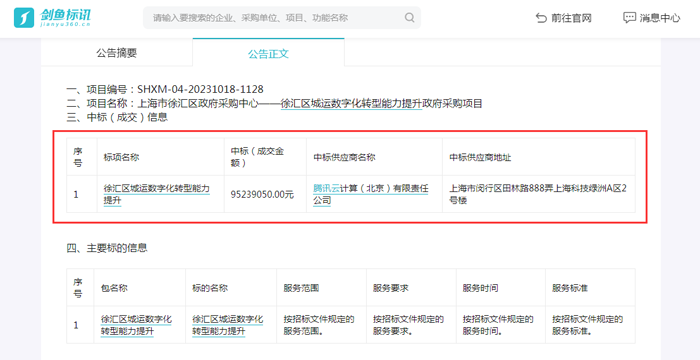Switch to the 公告摘要 tab

pyautogui.click(x=117, y=53)
